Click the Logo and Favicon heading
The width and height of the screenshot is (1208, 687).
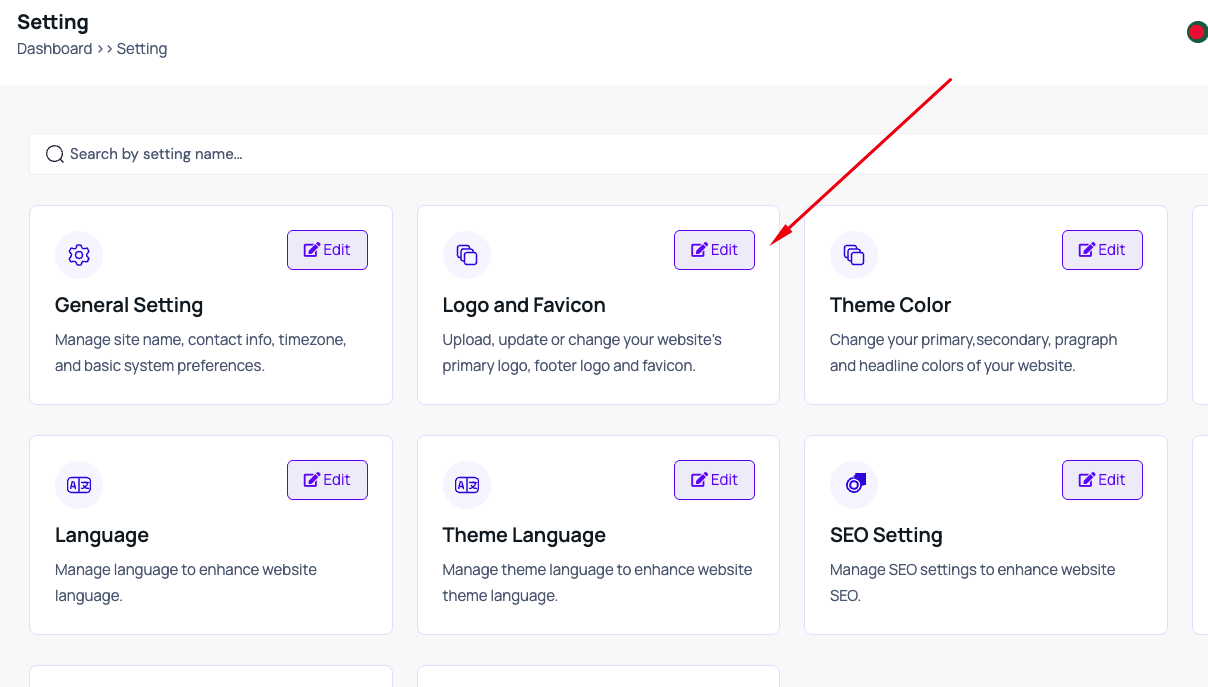pos(524,305)
